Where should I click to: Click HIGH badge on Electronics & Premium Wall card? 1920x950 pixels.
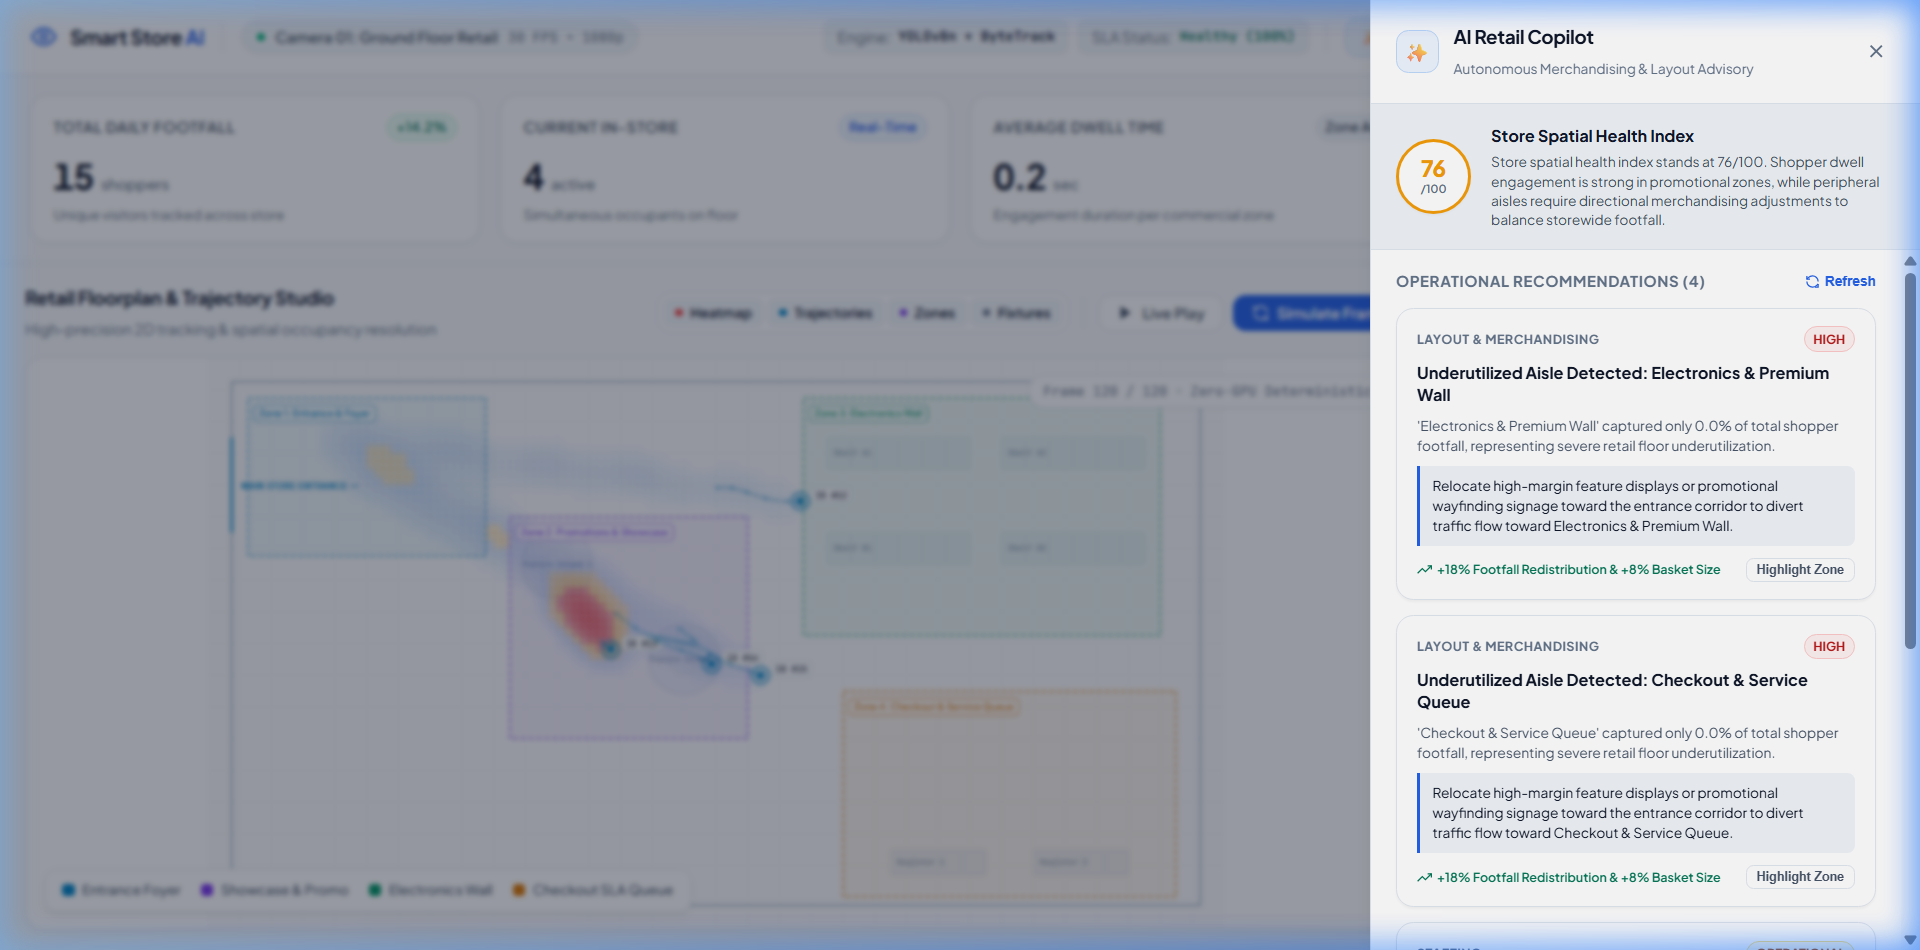coord(1829,339)
